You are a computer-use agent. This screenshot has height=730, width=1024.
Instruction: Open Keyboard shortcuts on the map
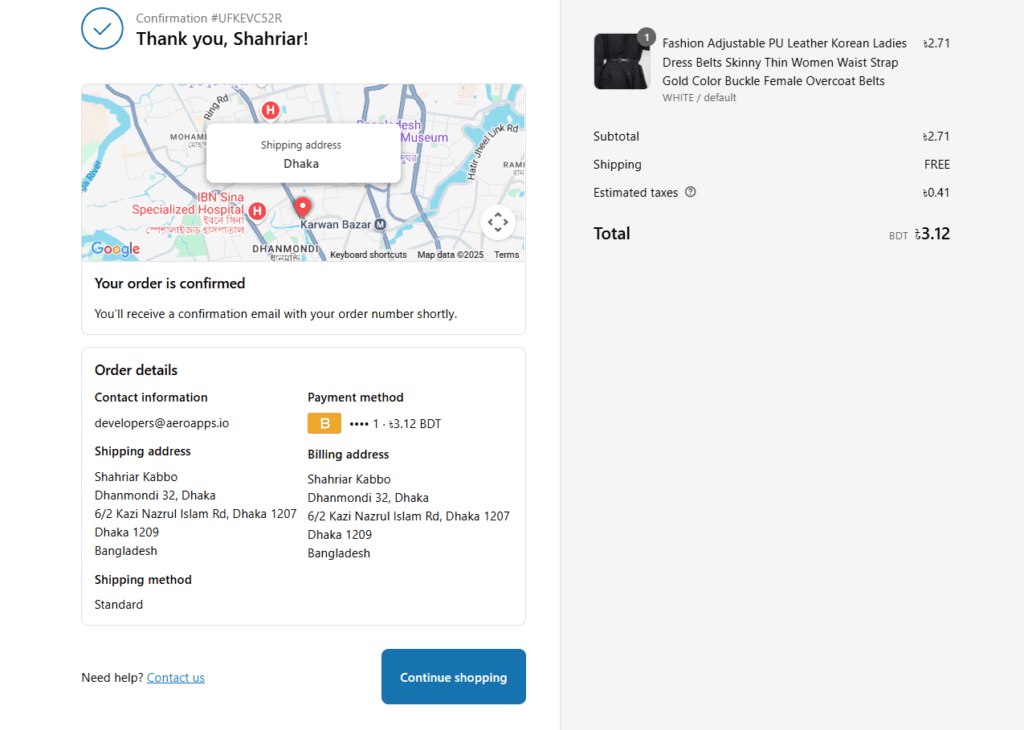[x=368, y=255]
